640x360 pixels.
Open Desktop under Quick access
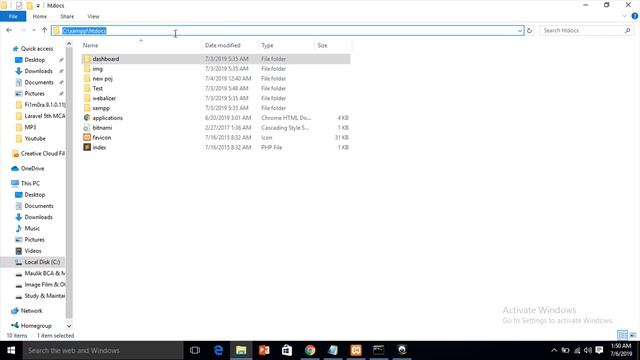pyautogui.click(x=35, y=60)
